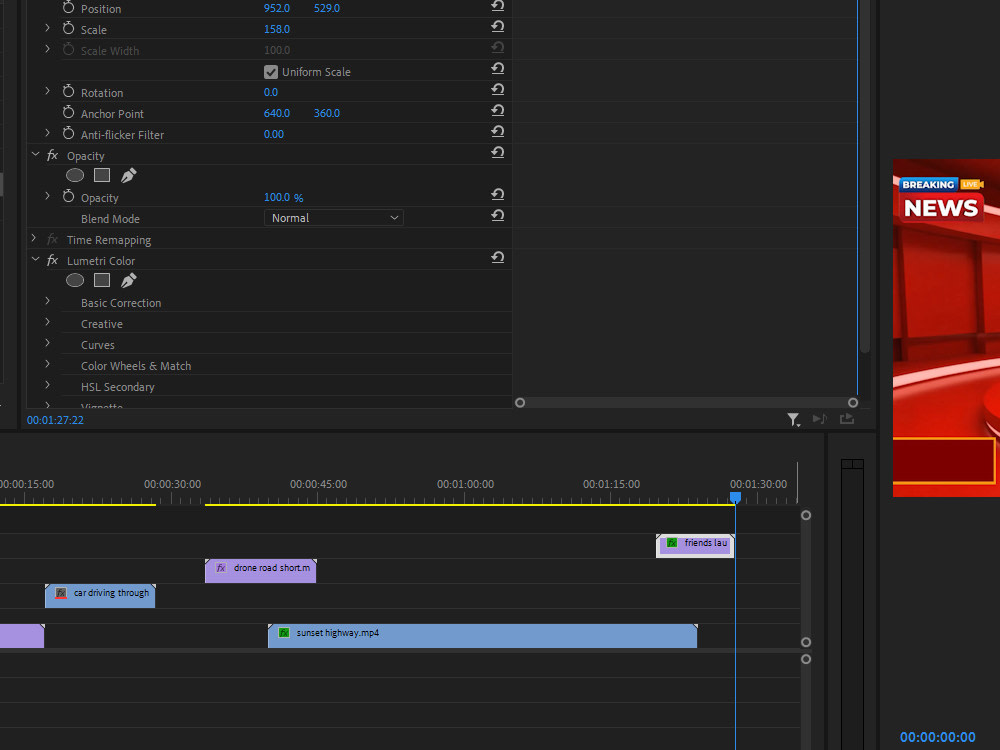Expand Color Wheels & Match section

click(47, 365)
